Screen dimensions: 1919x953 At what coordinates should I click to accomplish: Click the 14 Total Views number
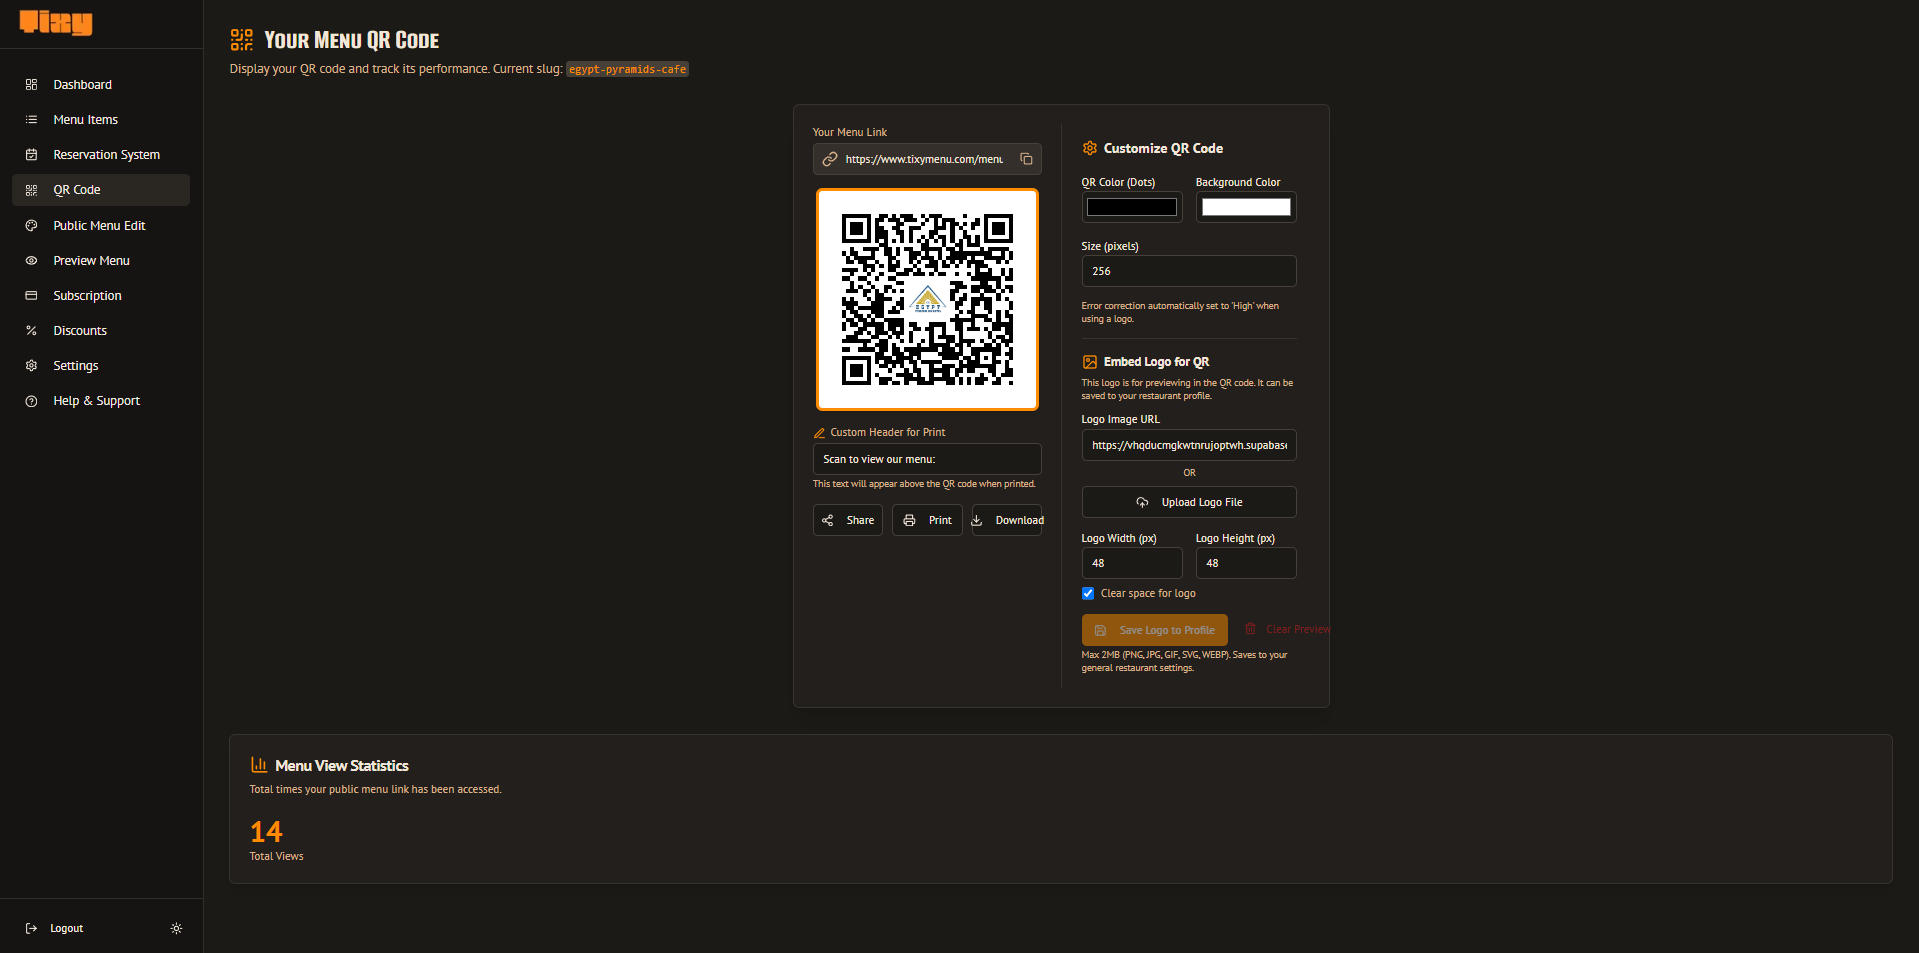tap(266, 832)
